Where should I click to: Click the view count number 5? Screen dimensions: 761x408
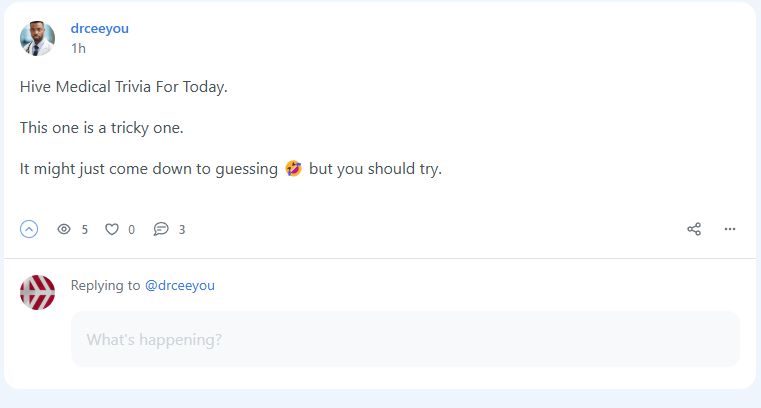coord(84,229)
